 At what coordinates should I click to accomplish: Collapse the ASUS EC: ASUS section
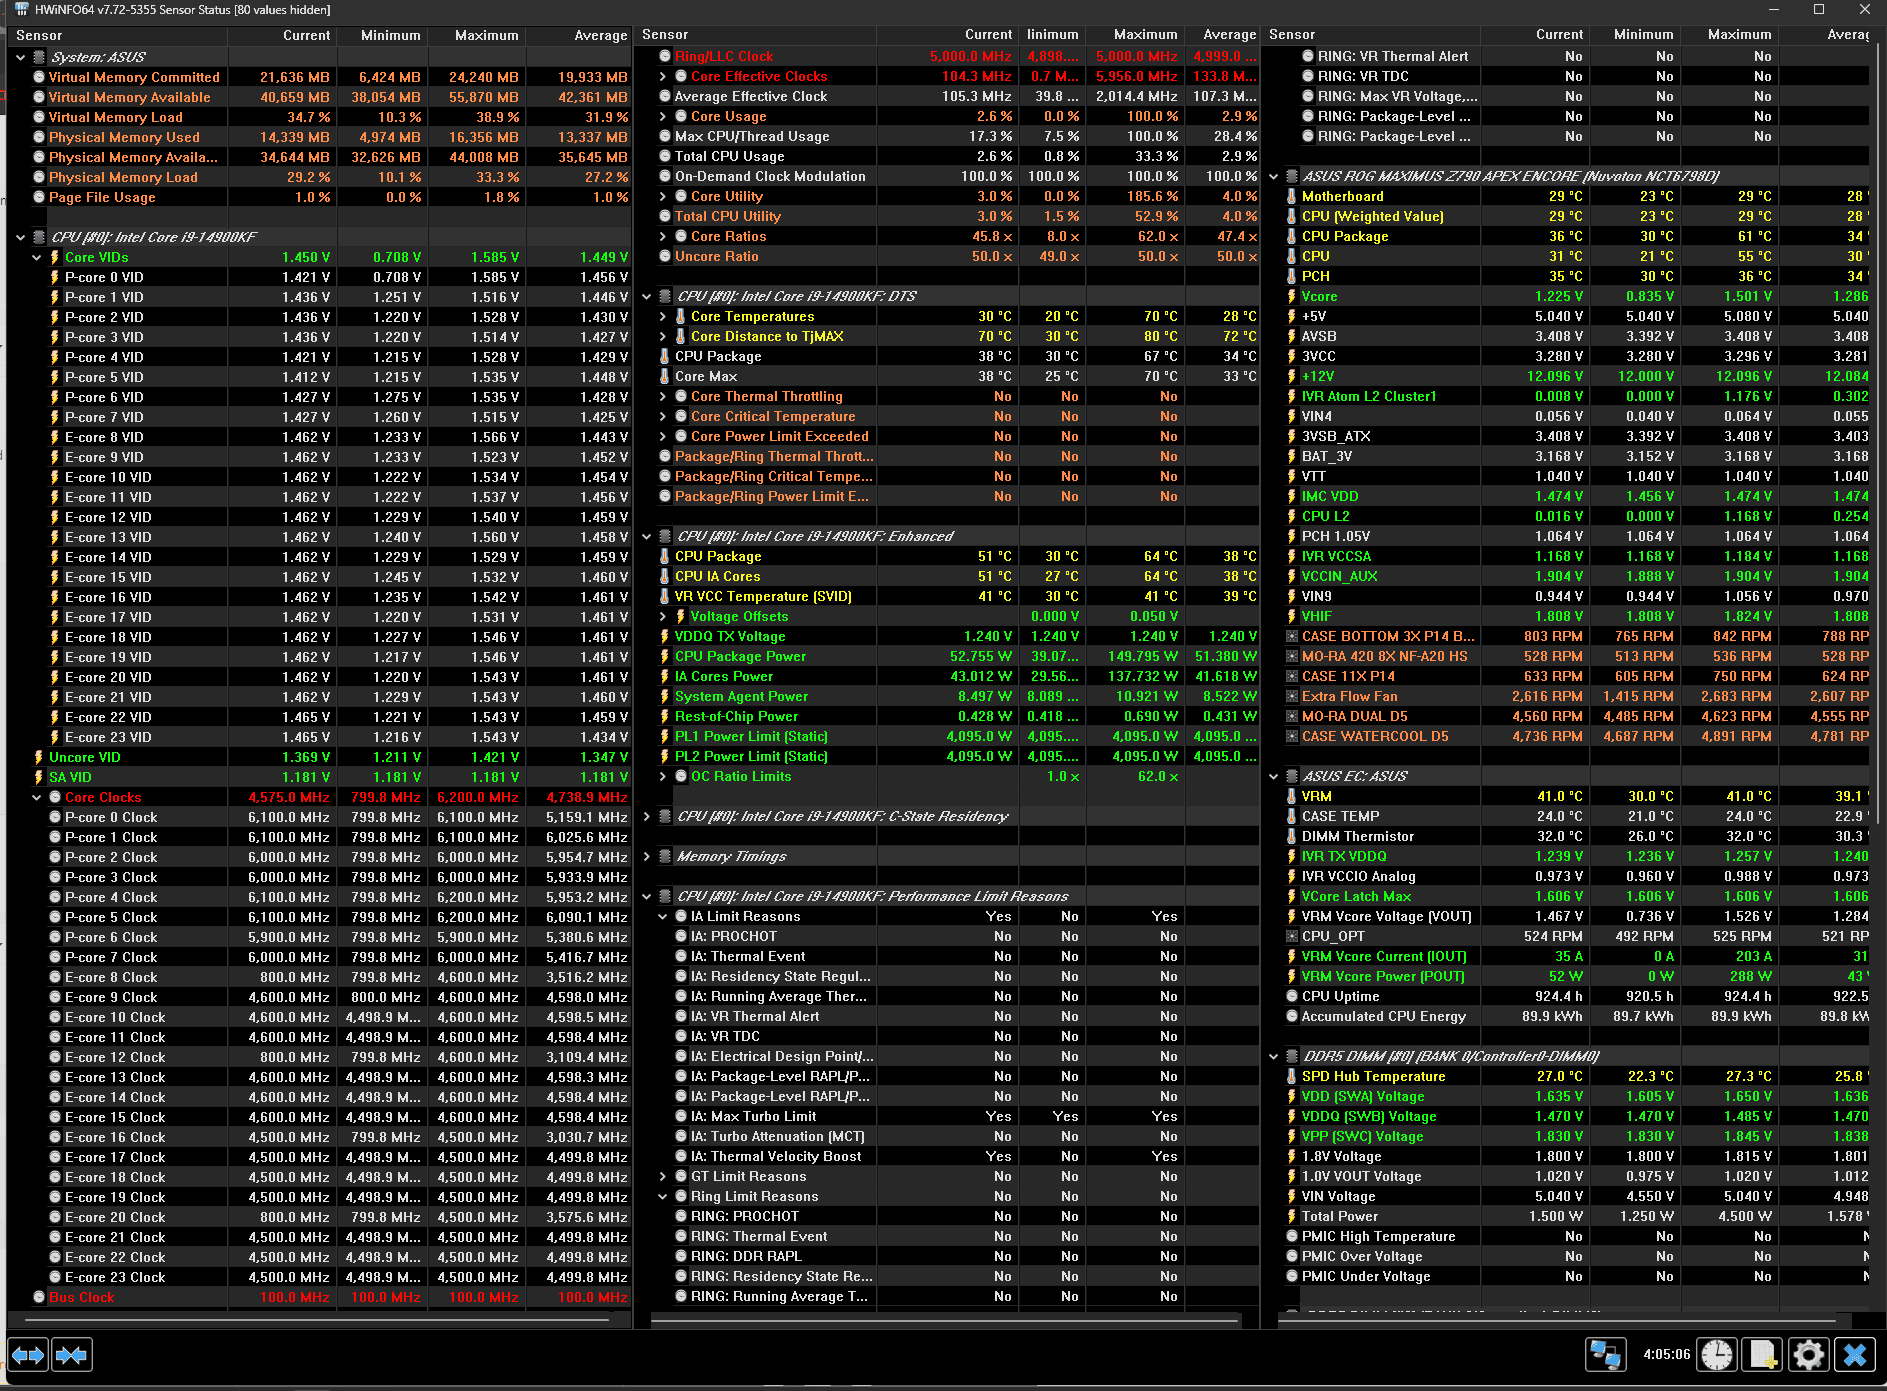[x=1273, y=776]
